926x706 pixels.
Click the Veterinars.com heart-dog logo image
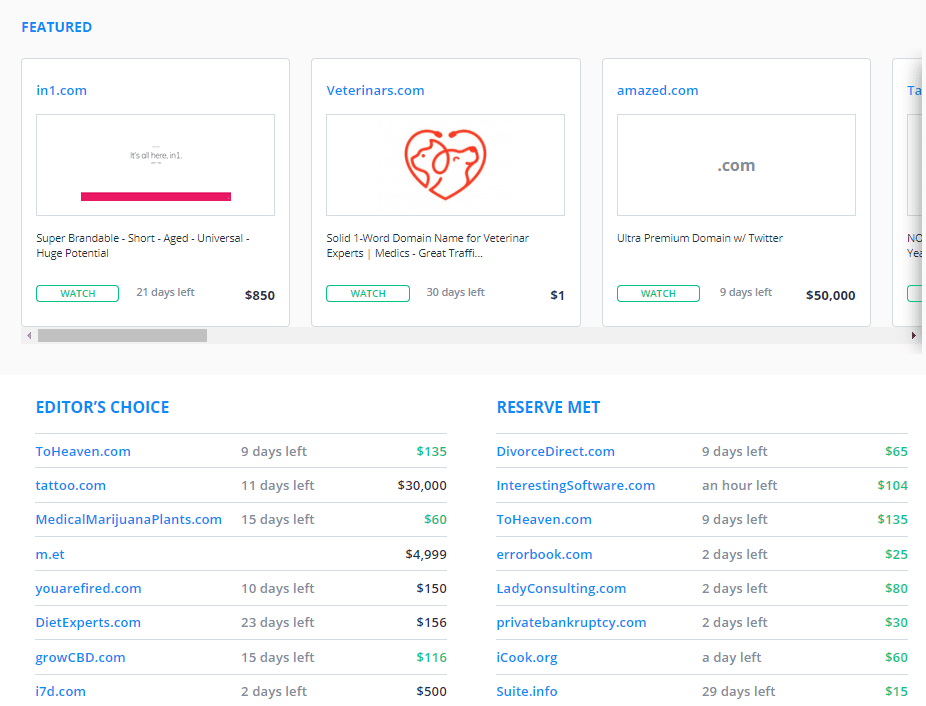[445, 164]
